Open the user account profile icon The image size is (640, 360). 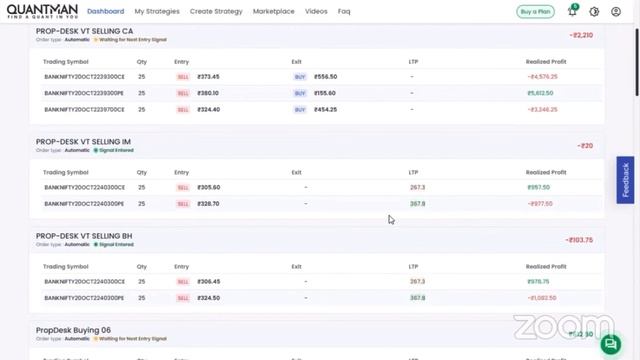(616, 11)
